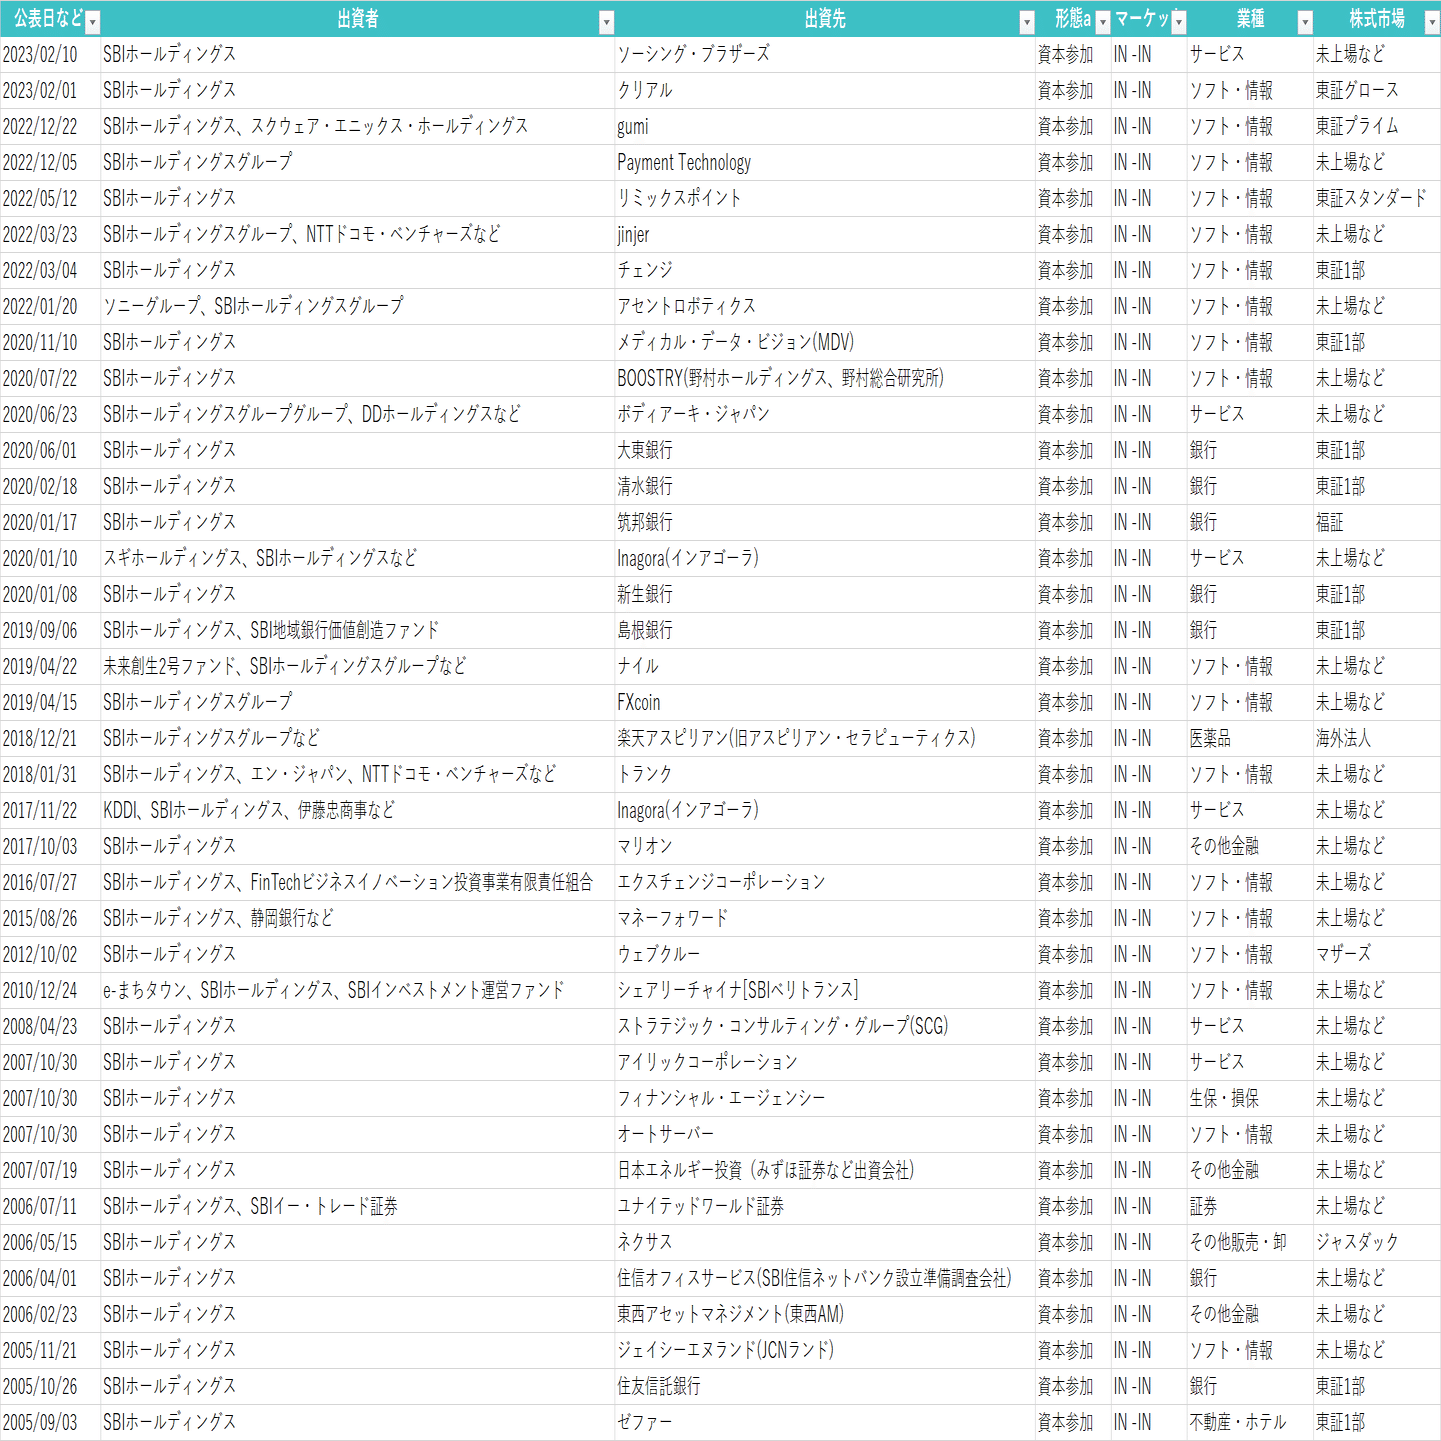Click the '東証グロース' market cell
Image resolution: width=1441 pixels, height=1441 pixels.
point(1377,91)
